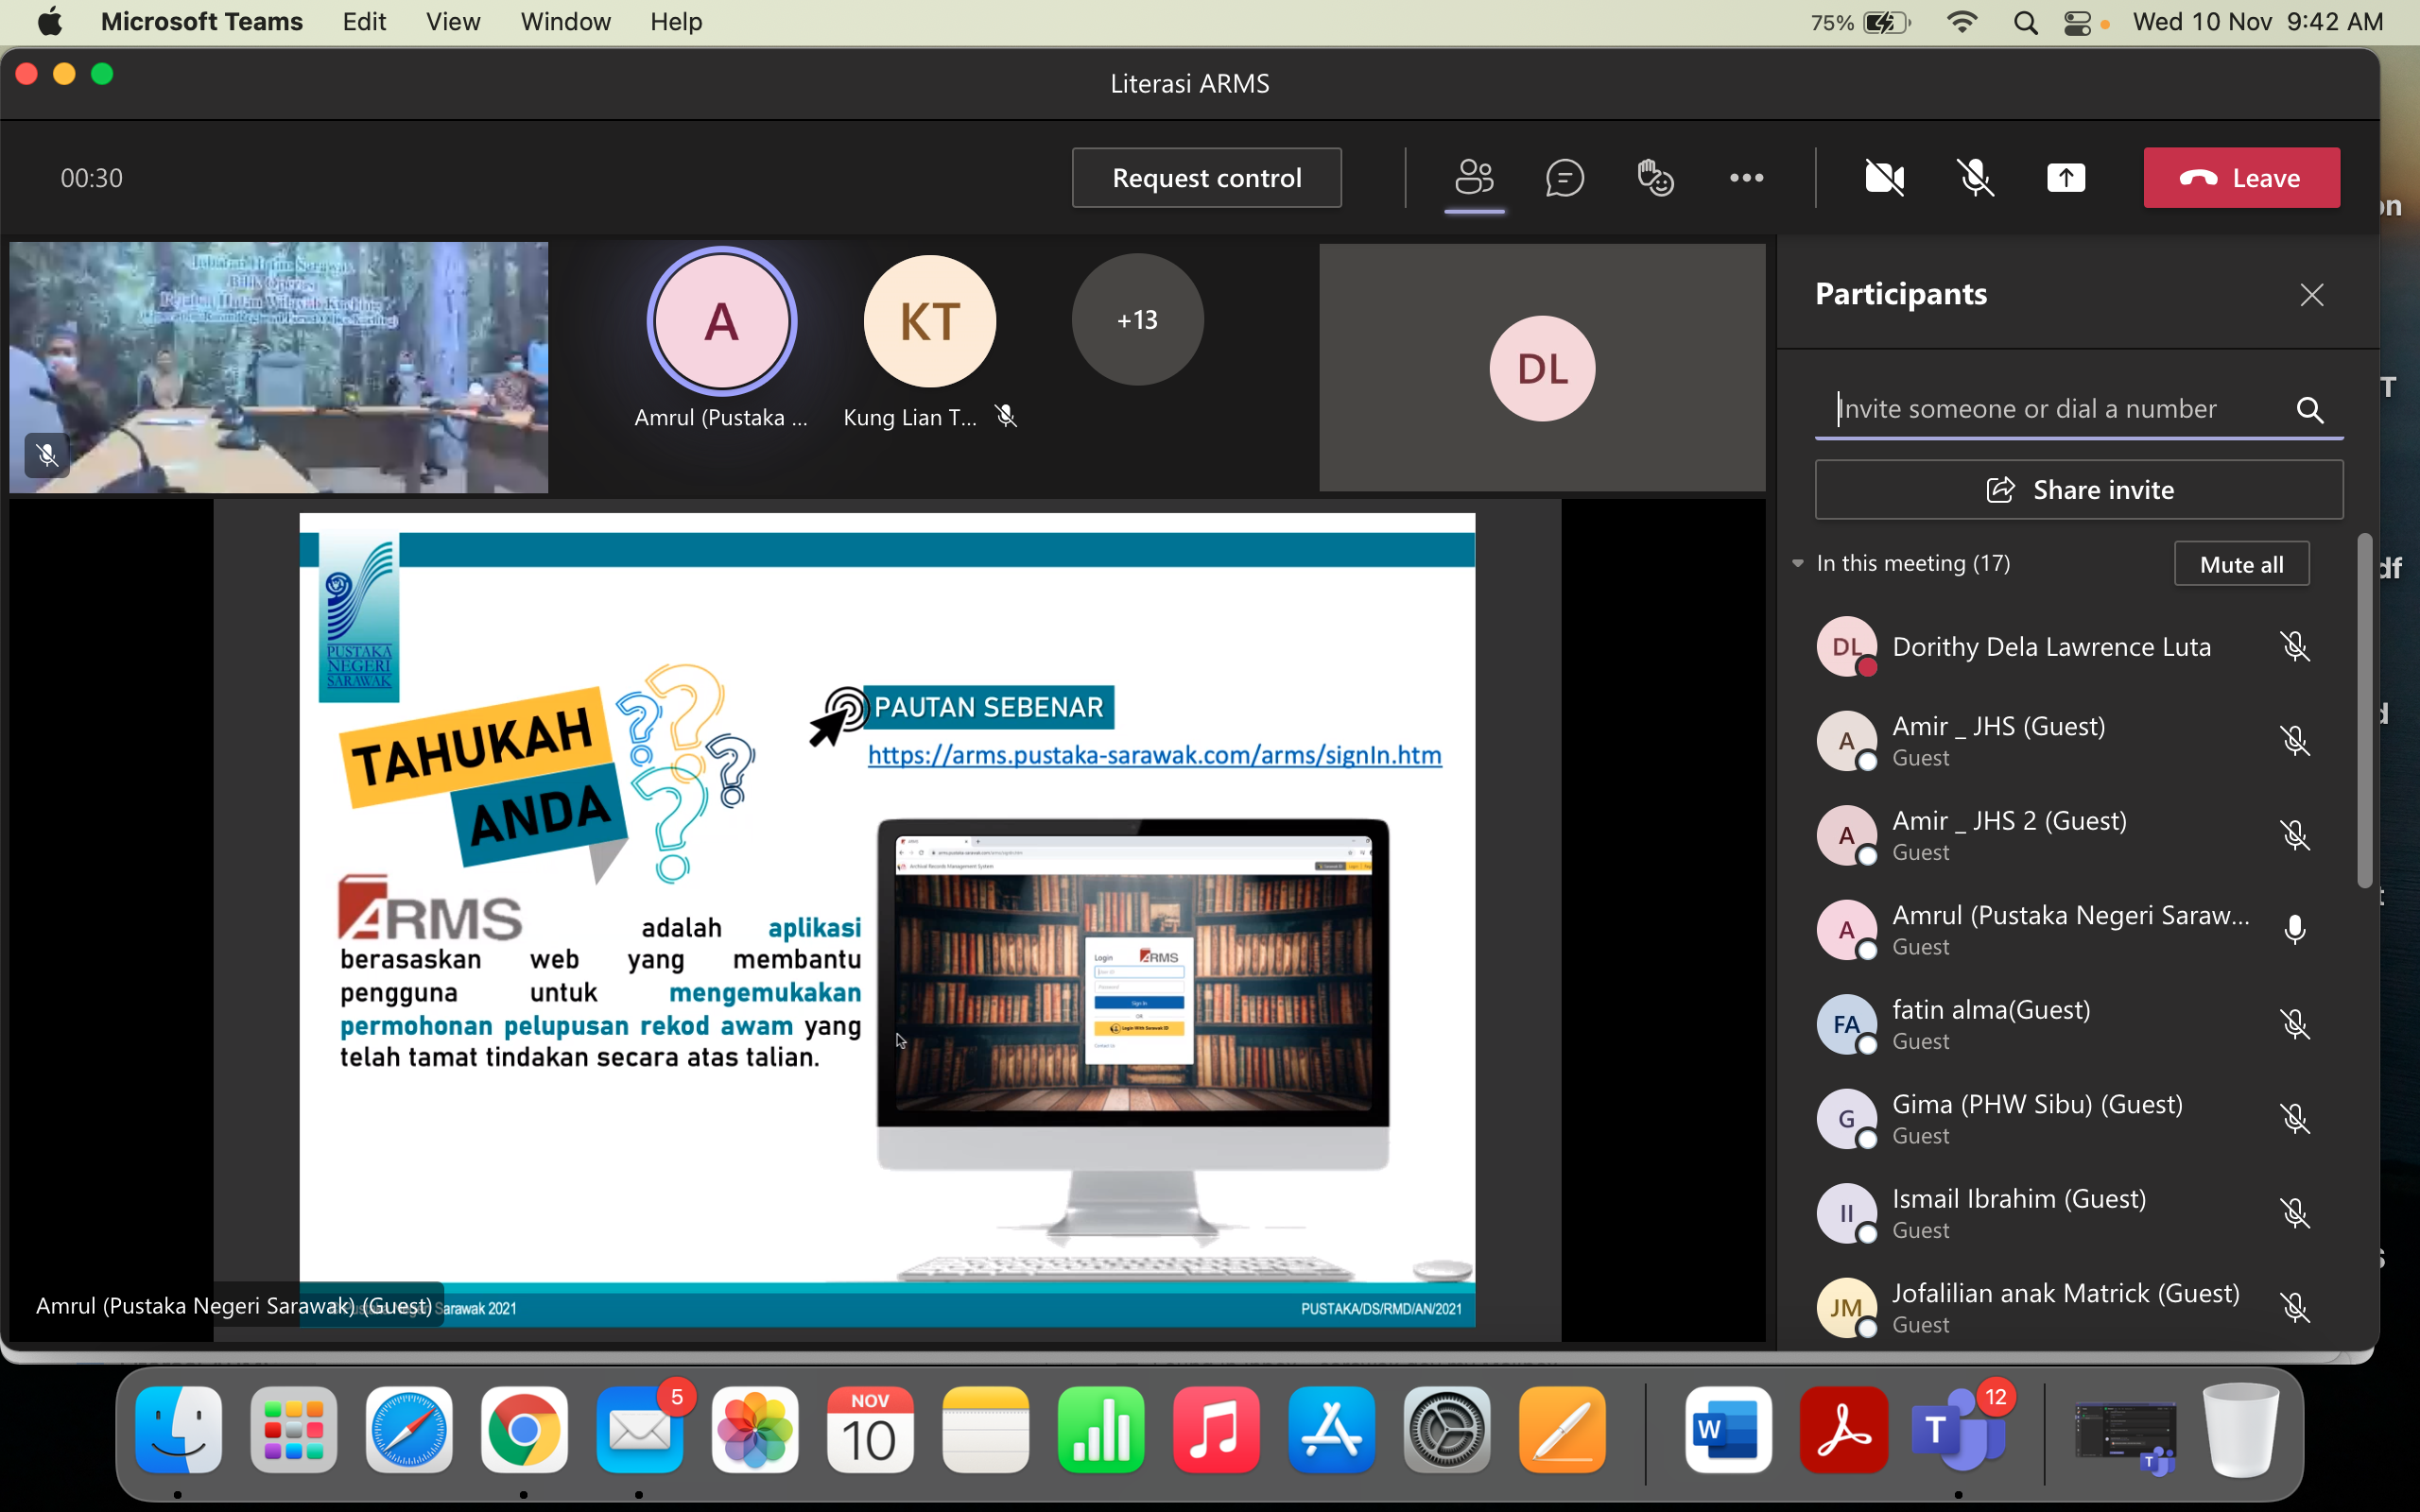2420x1512 pixels.
Task: Select Gima G avatar in participants list
Action: click(x=1846, y=1119)
